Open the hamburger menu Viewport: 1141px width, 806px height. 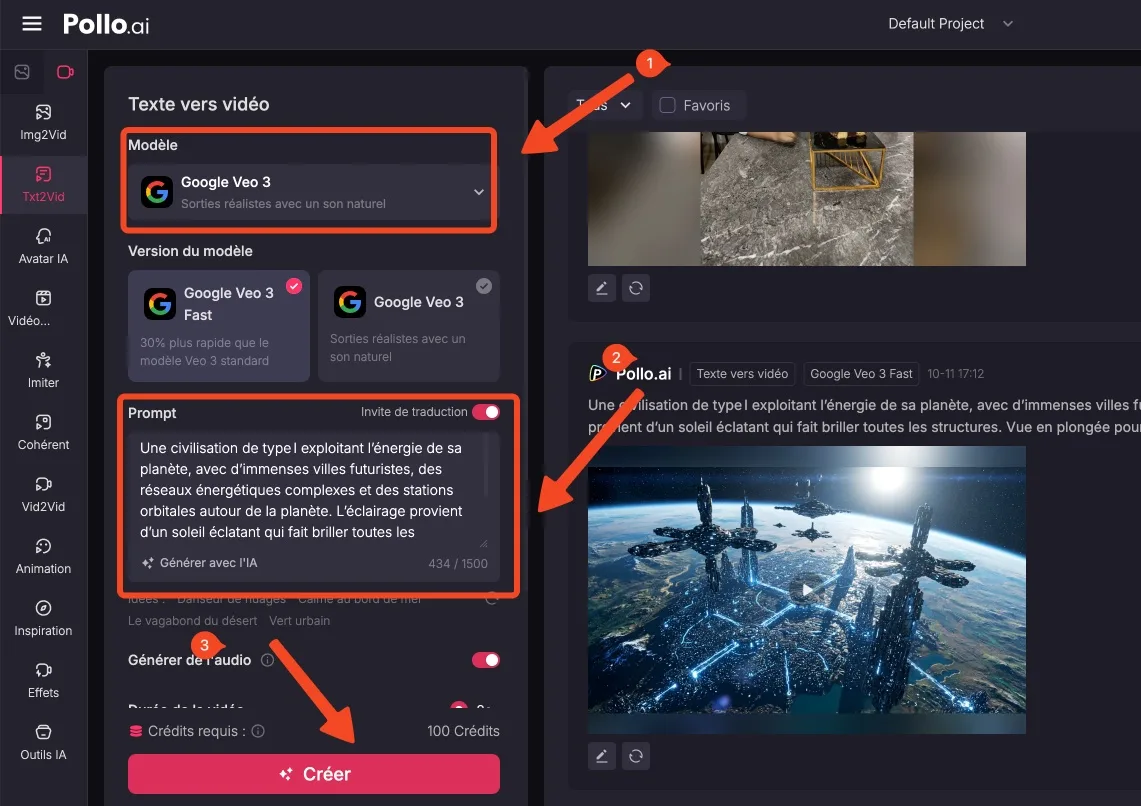pos(32,24)
